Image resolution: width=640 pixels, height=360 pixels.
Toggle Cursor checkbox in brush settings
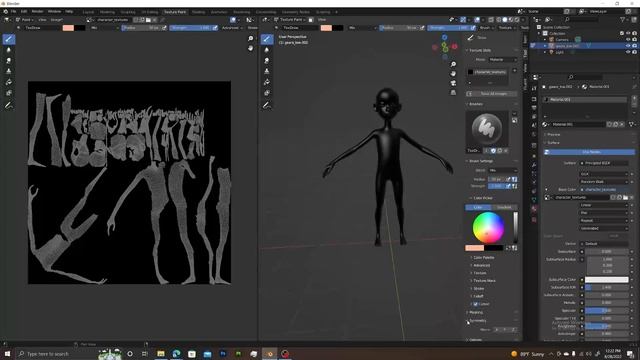pos(476,304)
